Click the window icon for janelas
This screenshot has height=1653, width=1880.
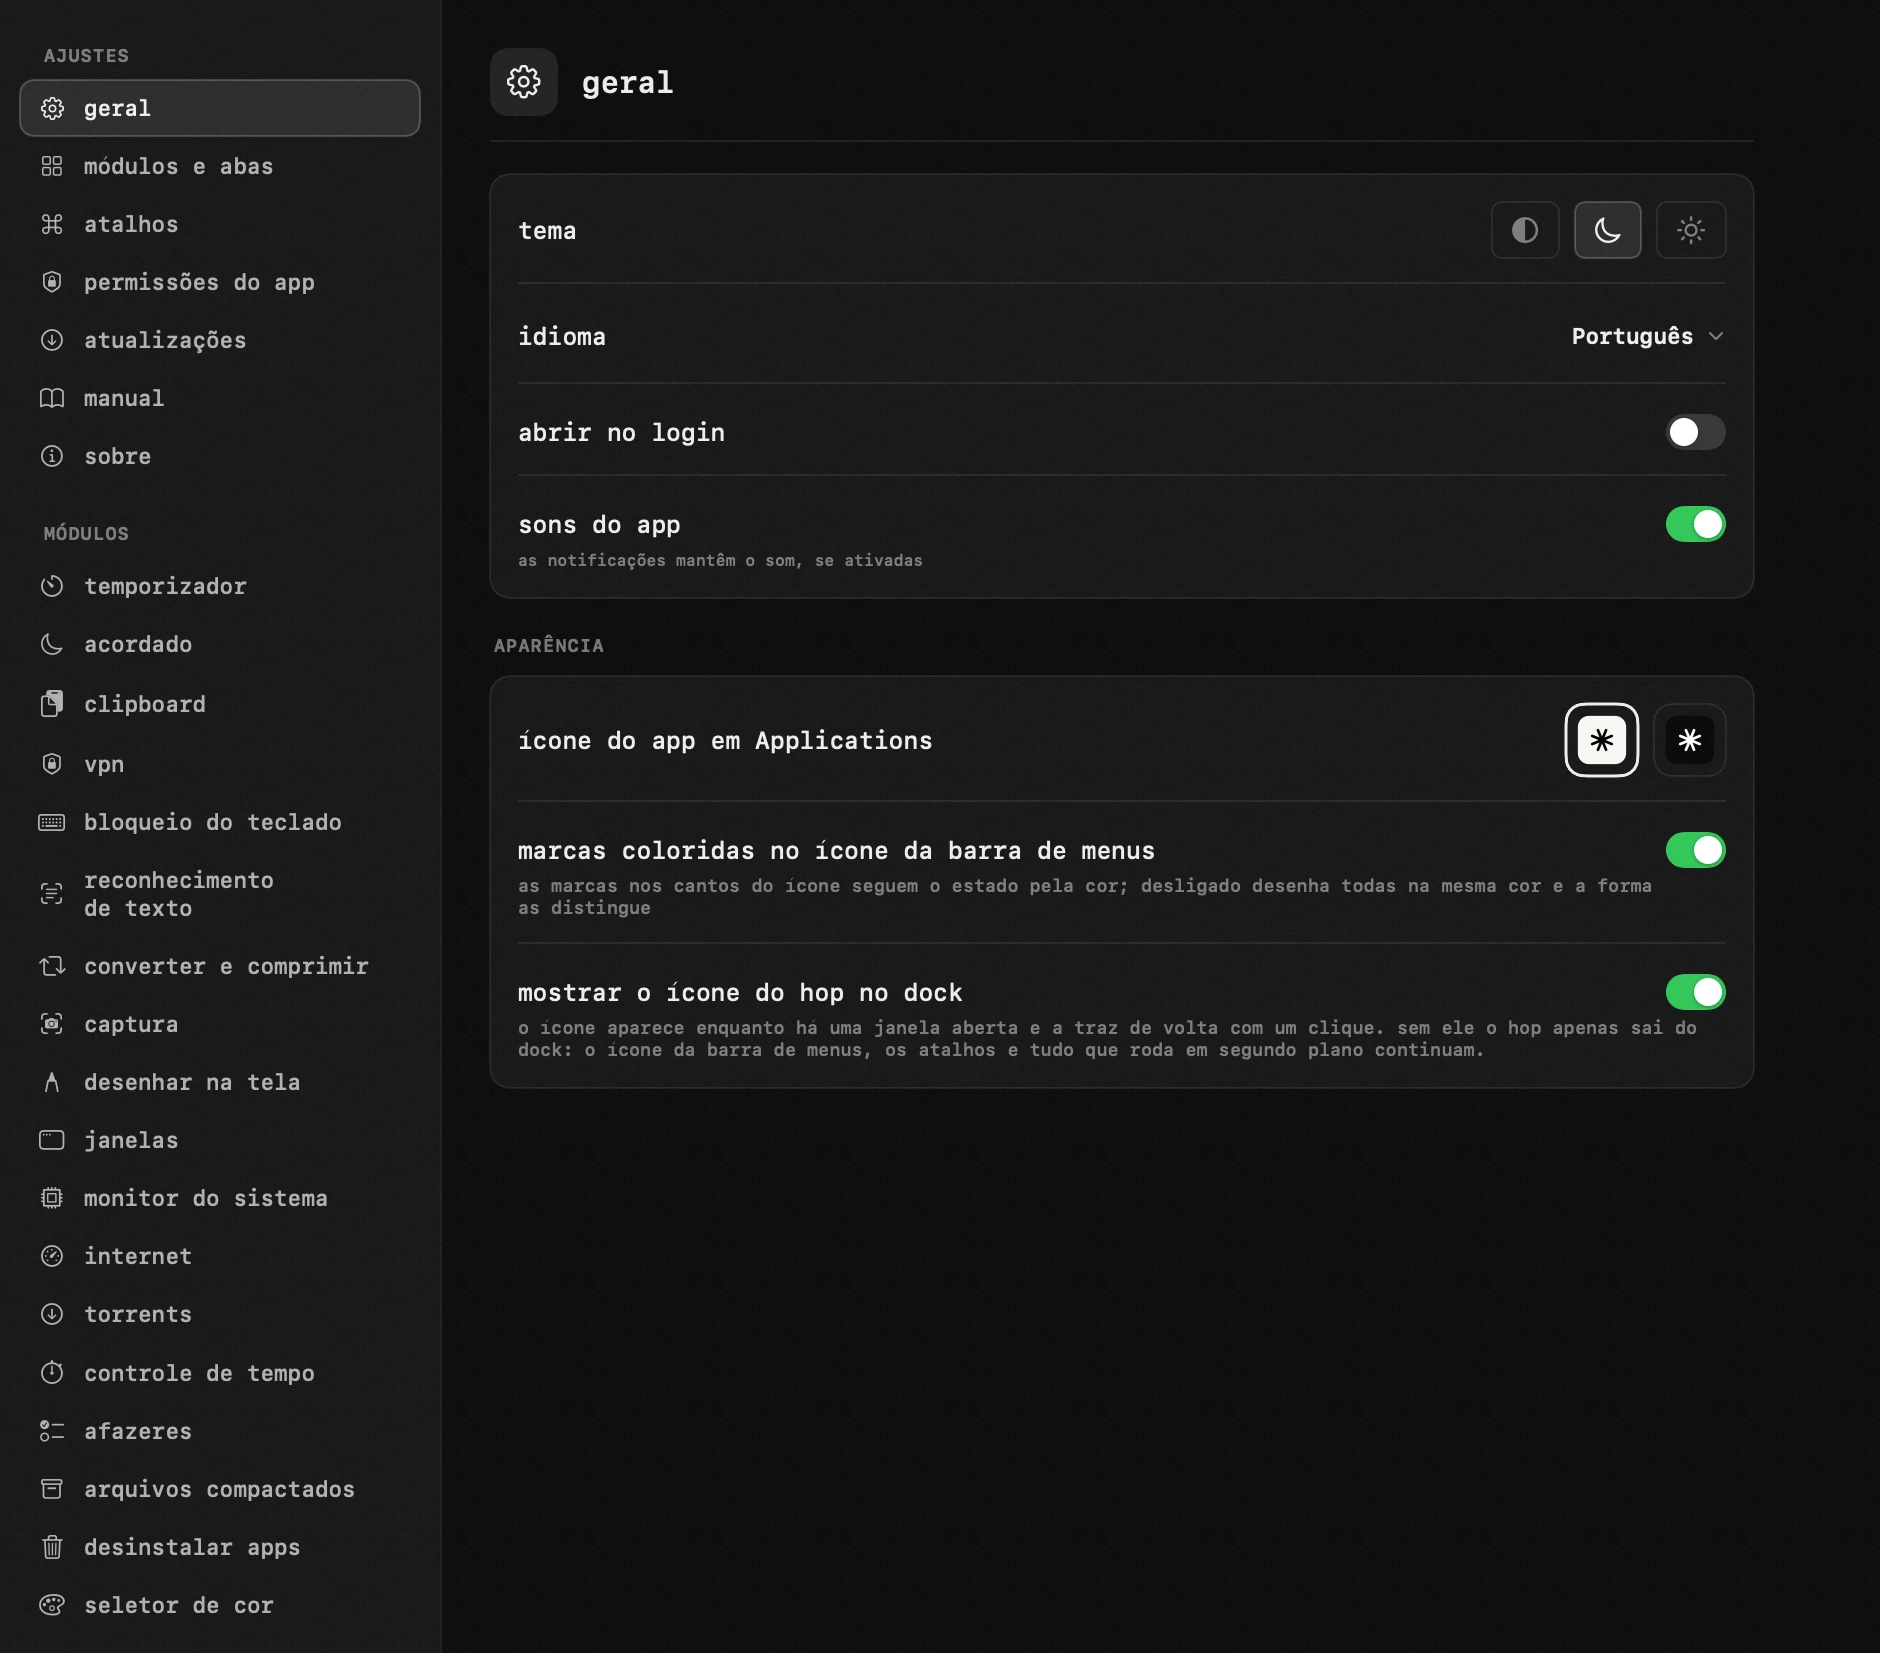[52, 1140]
